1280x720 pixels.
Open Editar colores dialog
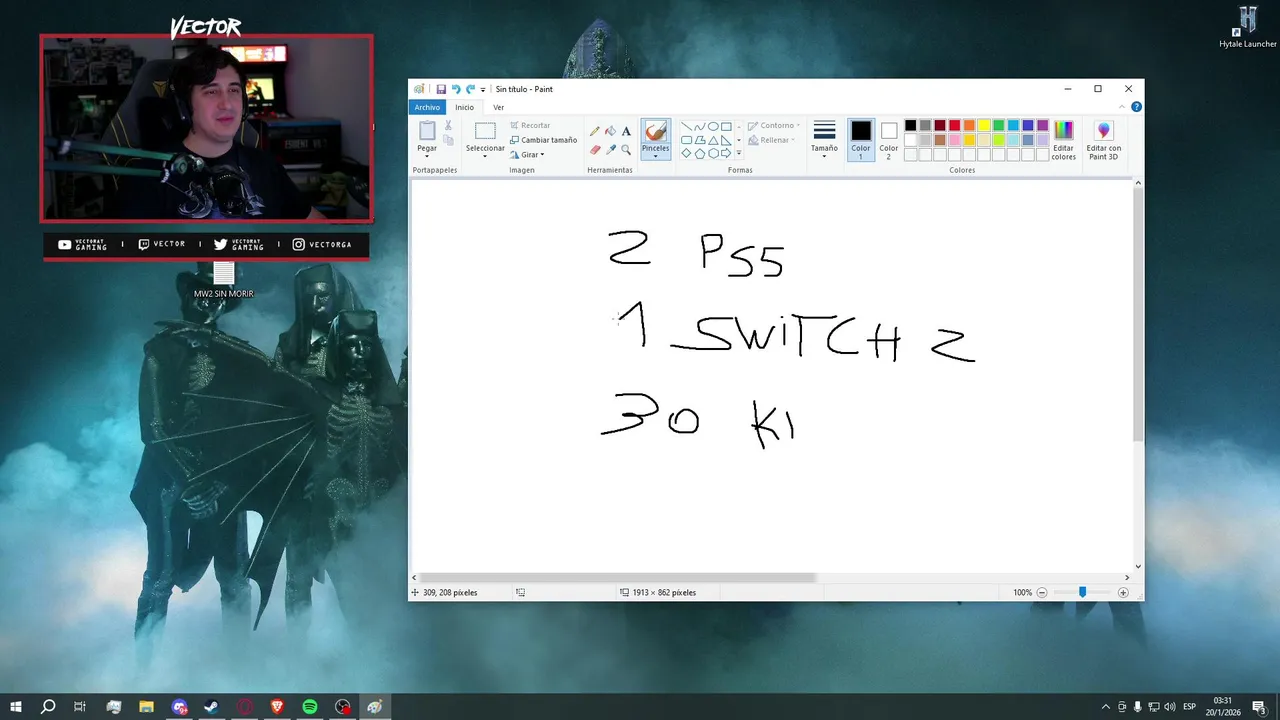click(x=1064, y=140)
